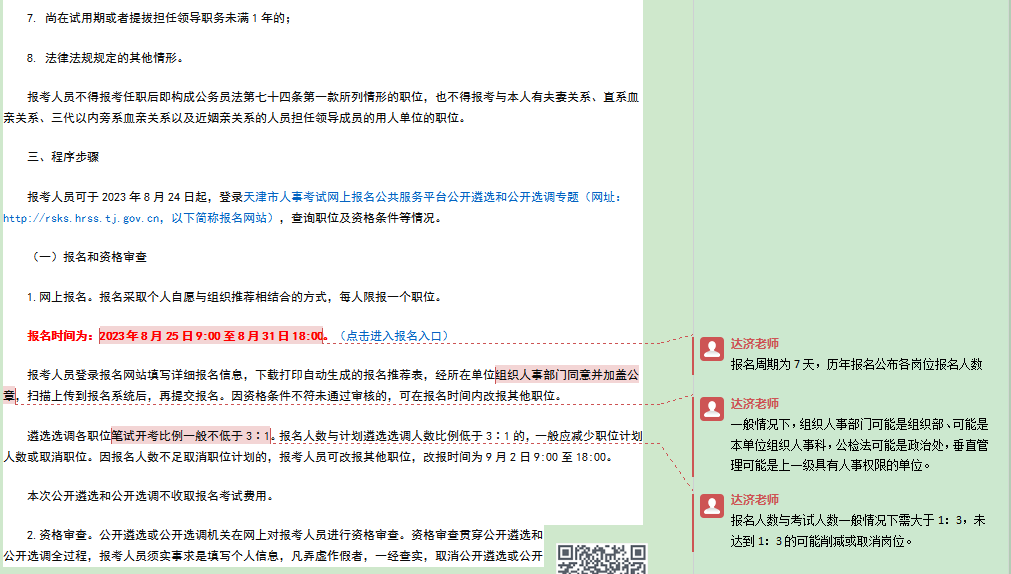
Task: Click the 达济老师 name on the 报名周期 comment
Action: [754, 343]
